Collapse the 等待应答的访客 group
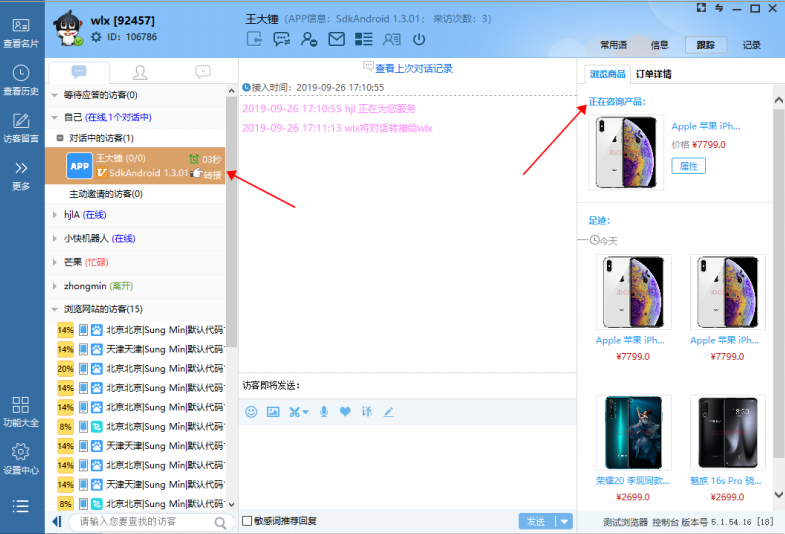This screenshot has height=534, width=785. coord(54,95)
